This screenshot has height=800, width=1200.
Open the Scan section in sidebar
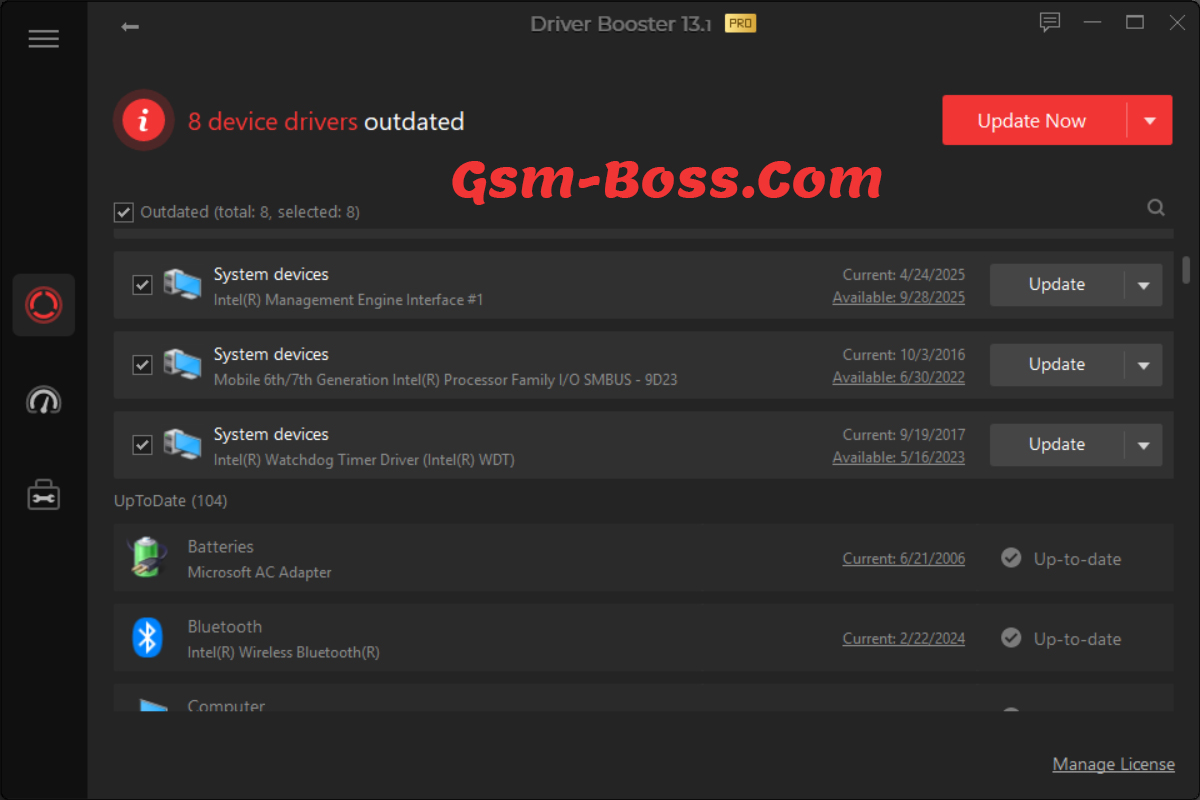pos(43,304)
